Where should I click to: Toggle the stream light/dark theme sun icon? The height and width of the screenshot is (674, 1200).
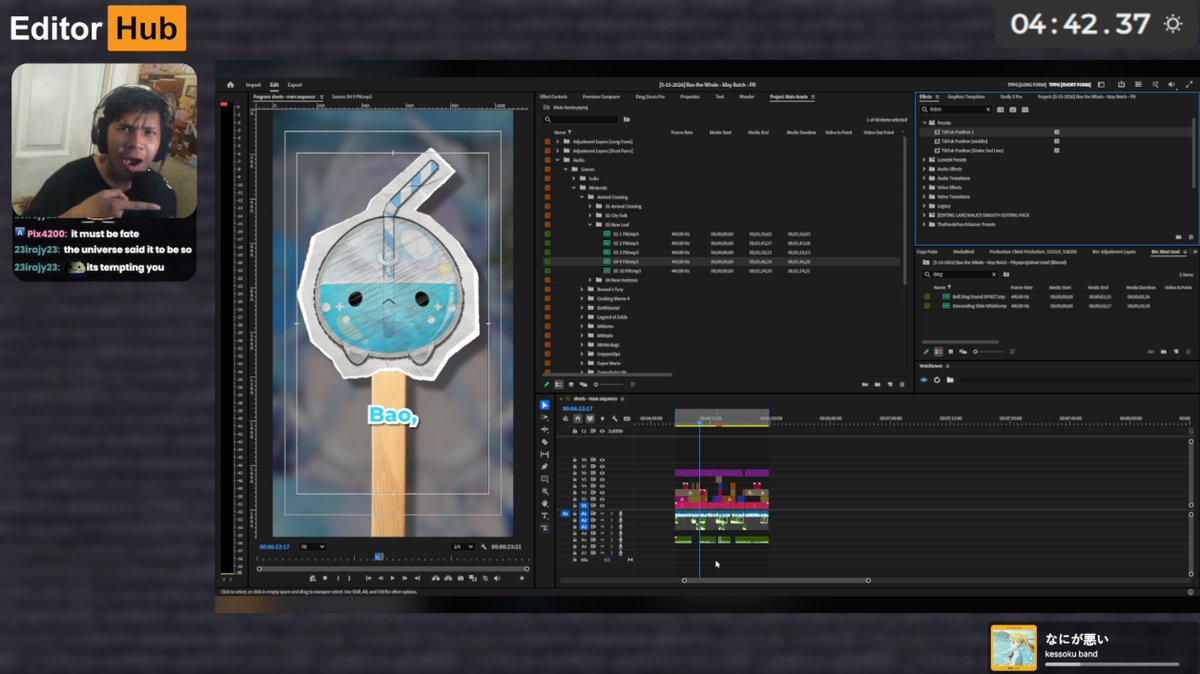(1171, 22)
